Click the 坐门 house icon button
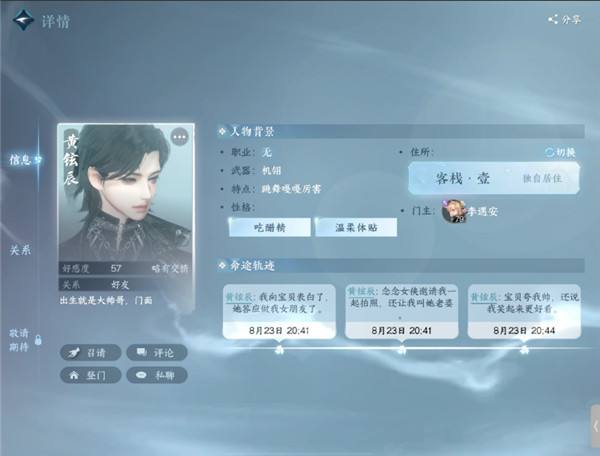 click(91, 375)
